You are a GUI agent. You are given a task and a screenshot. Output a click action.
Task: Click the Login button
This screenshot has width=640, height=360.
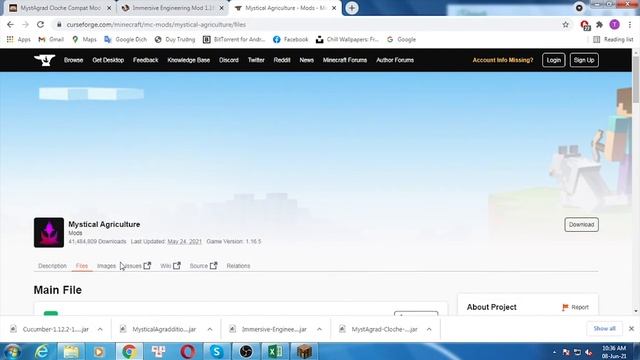[x=553, y=60]
